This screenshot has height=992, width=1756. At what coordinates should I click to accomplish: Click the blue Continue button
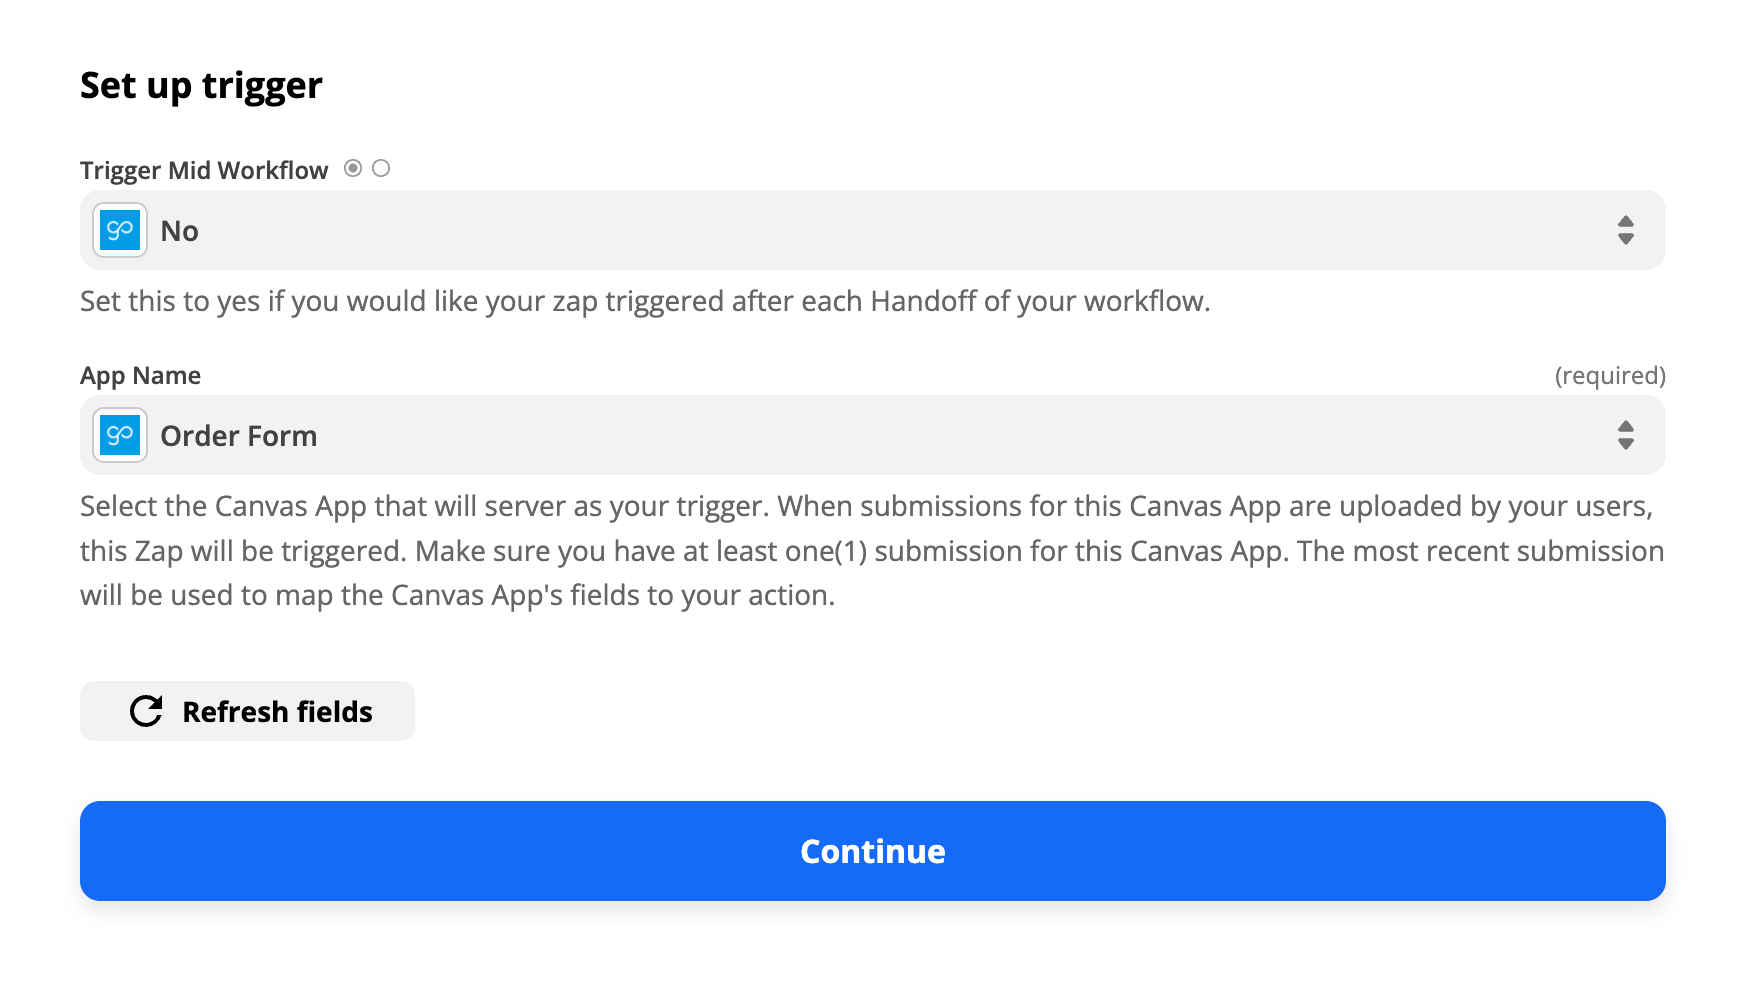pos(873,851)
